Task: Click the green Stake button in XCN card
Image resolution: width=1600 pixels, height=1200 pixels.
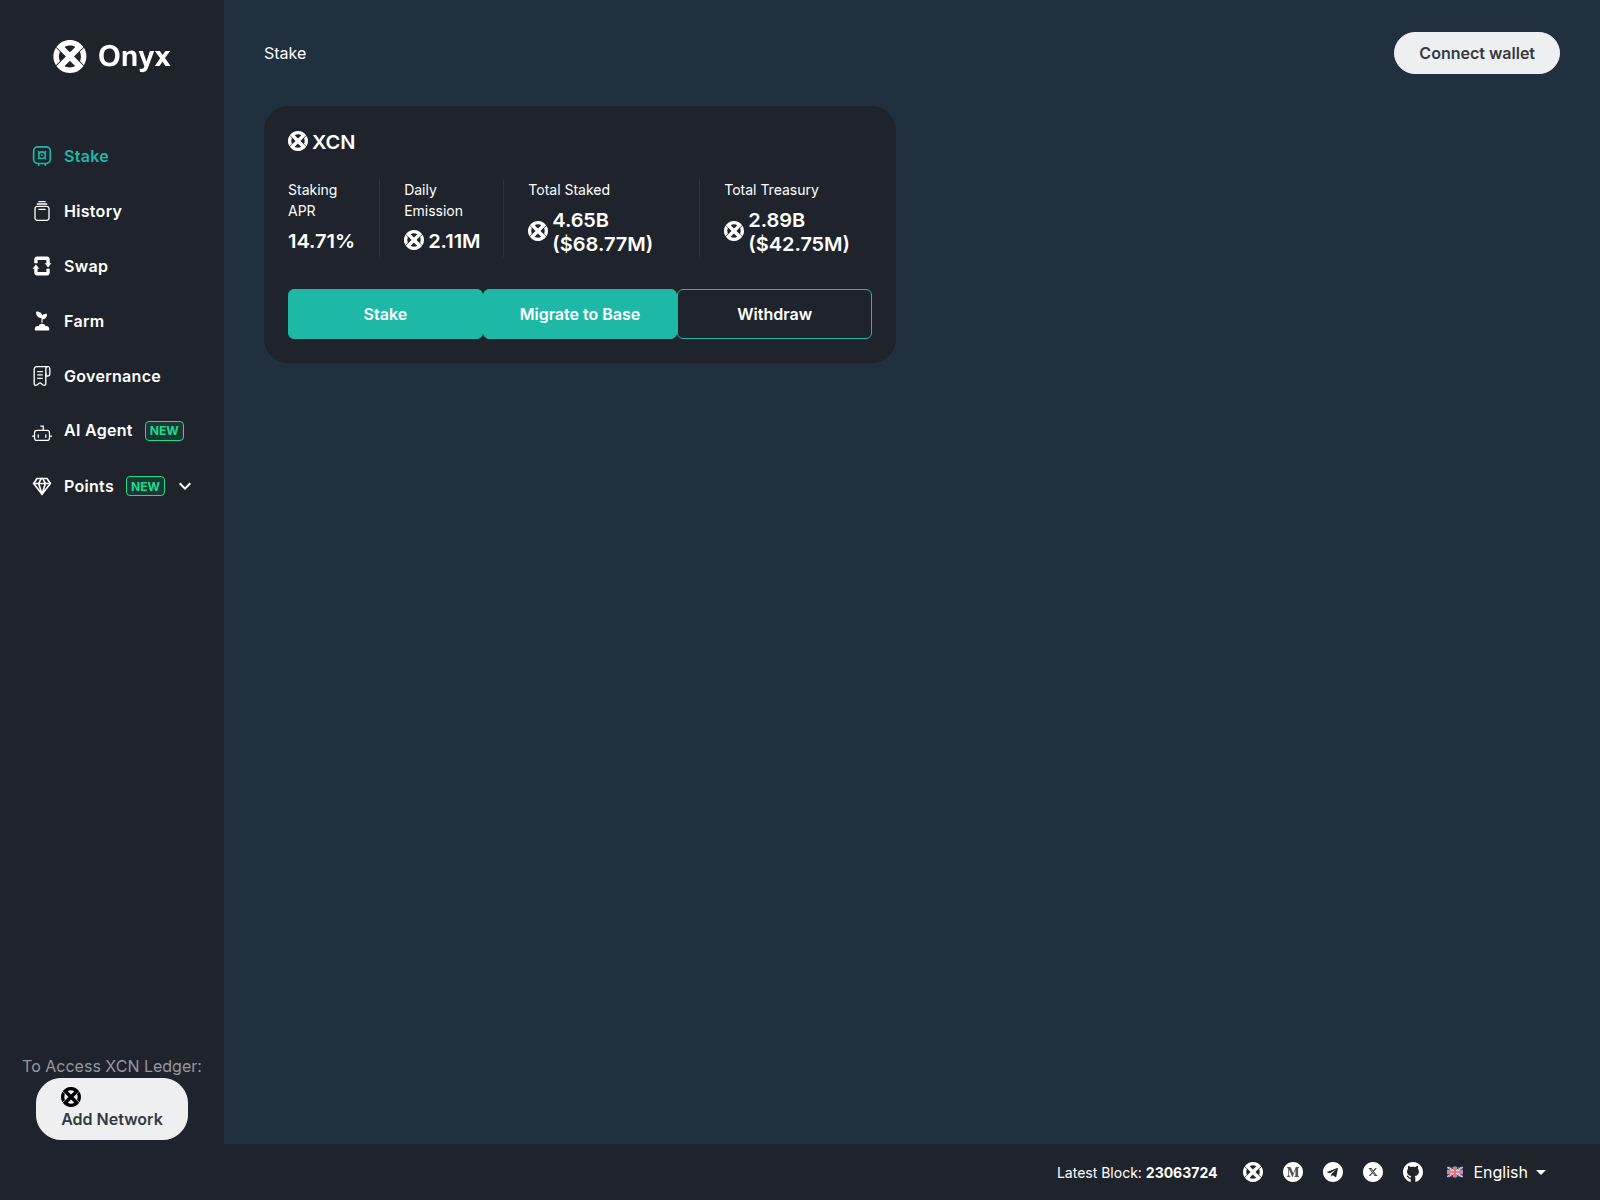Action: click(x=385, y=314)
